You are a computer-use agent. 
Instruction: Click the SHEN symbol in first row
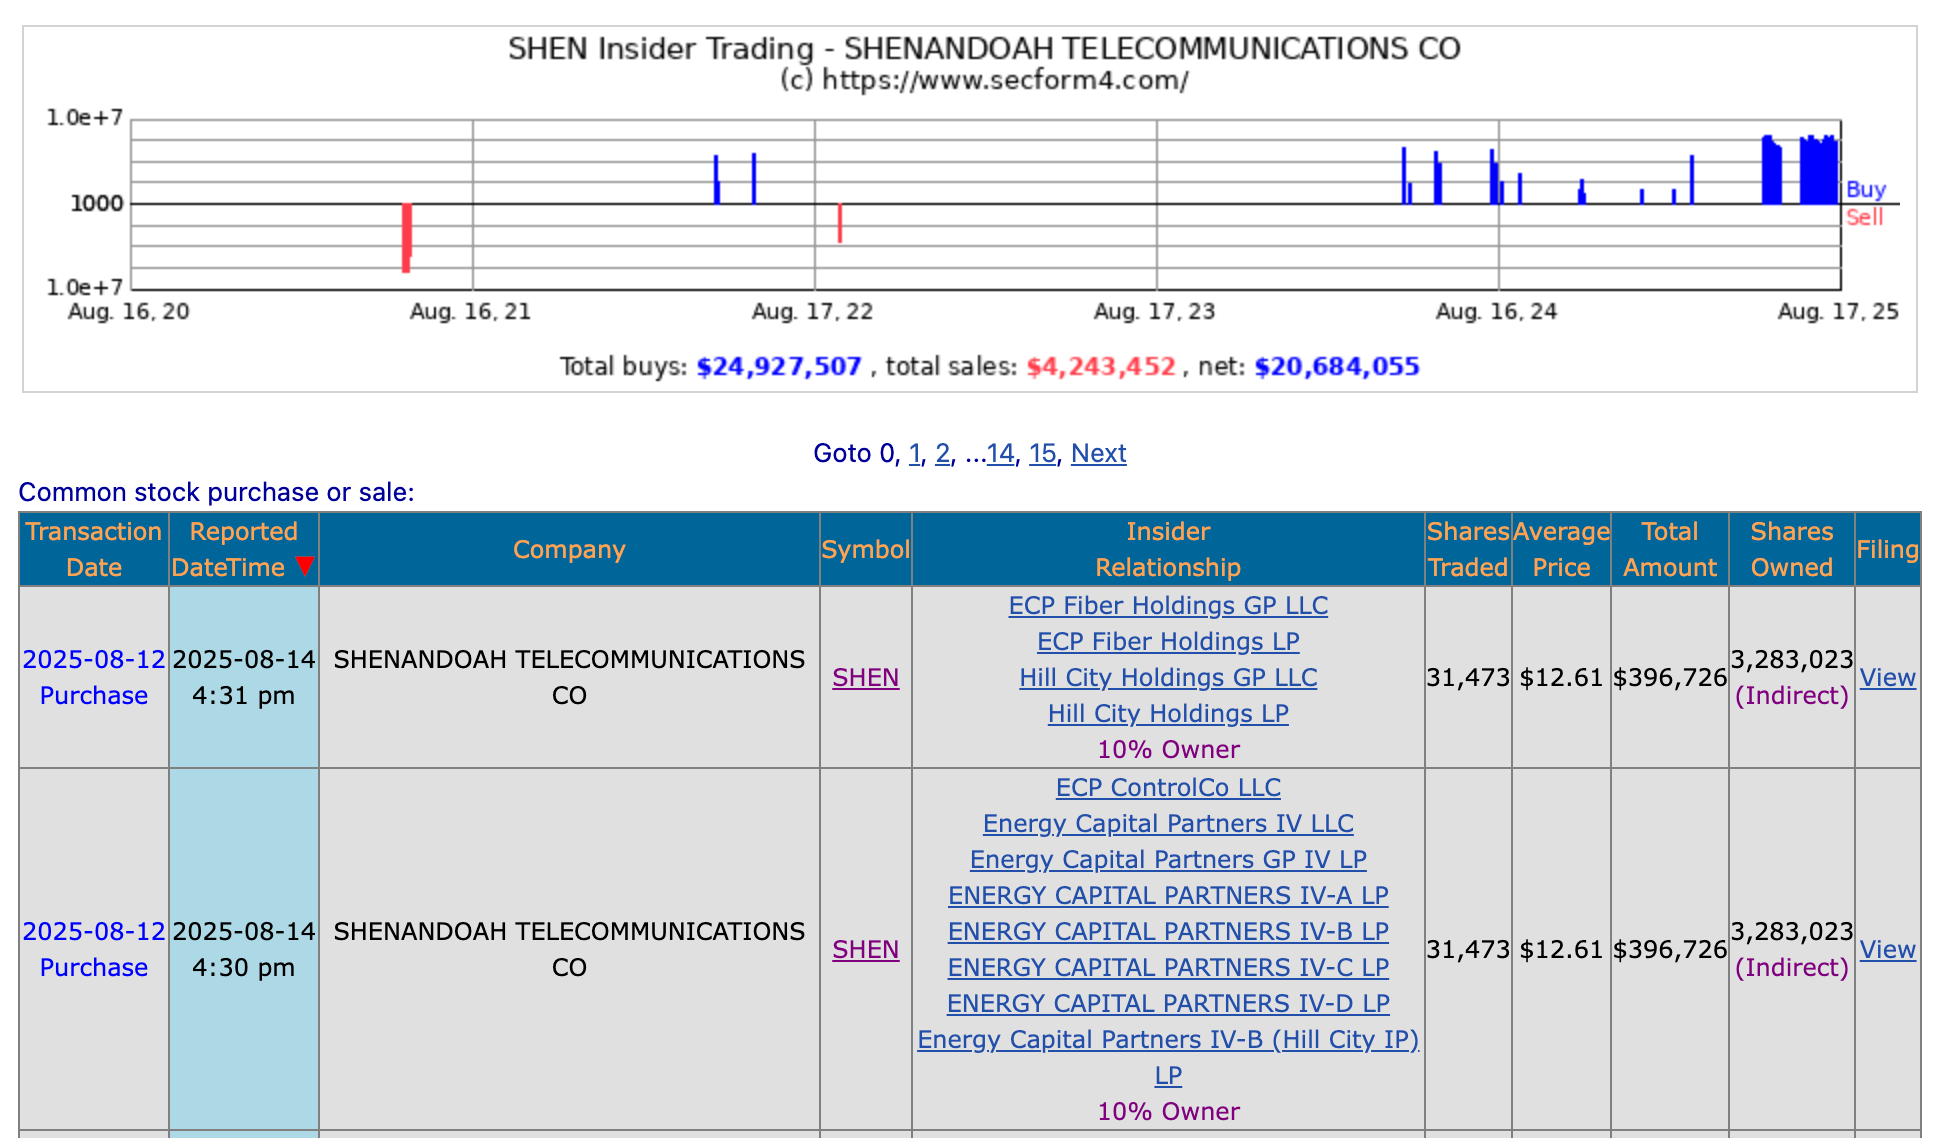tap(865, 678)
